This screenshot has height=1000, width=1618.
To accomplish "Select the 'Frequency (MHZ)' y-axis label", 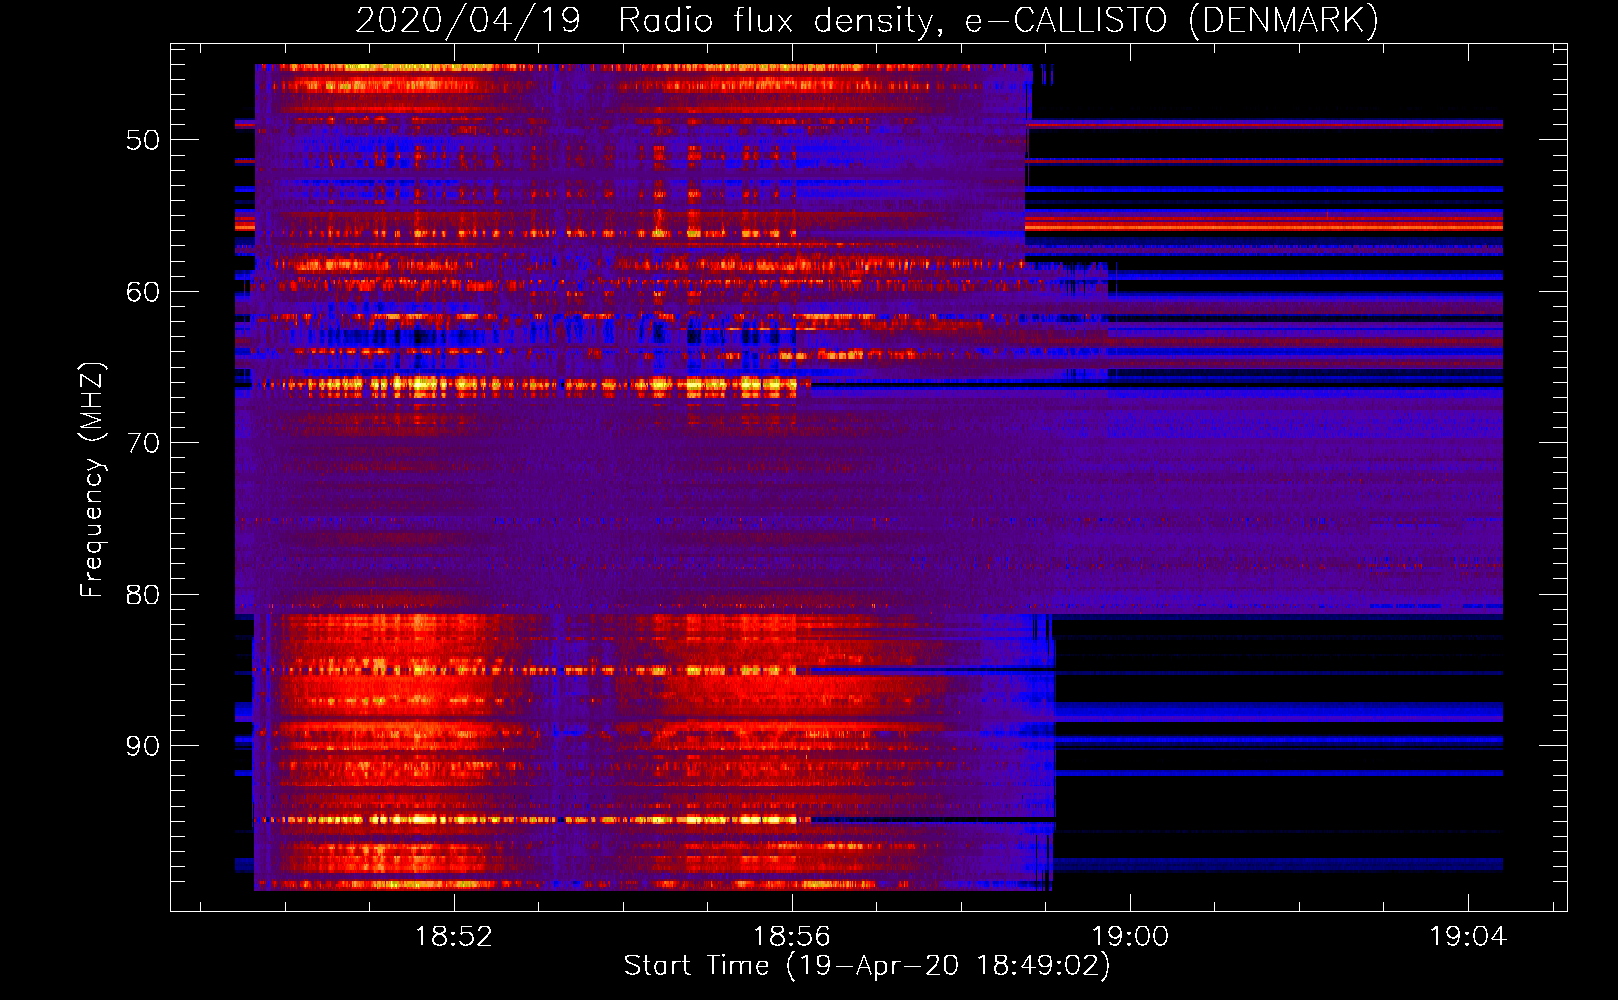I will tap(91, 480).
